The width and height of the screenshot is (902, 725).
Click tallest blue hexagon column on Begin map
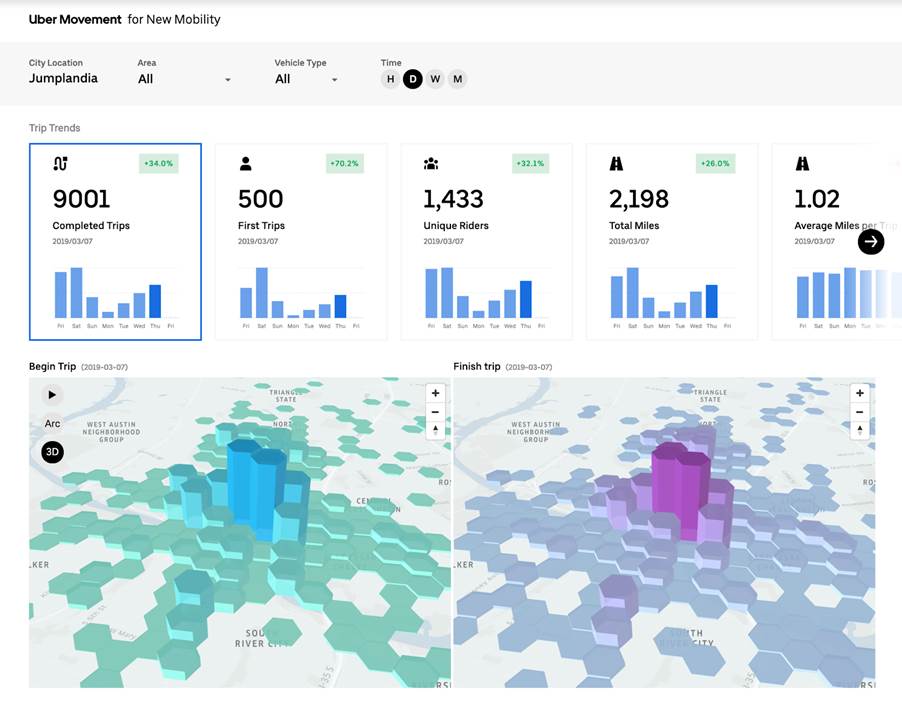pos(244,480)
